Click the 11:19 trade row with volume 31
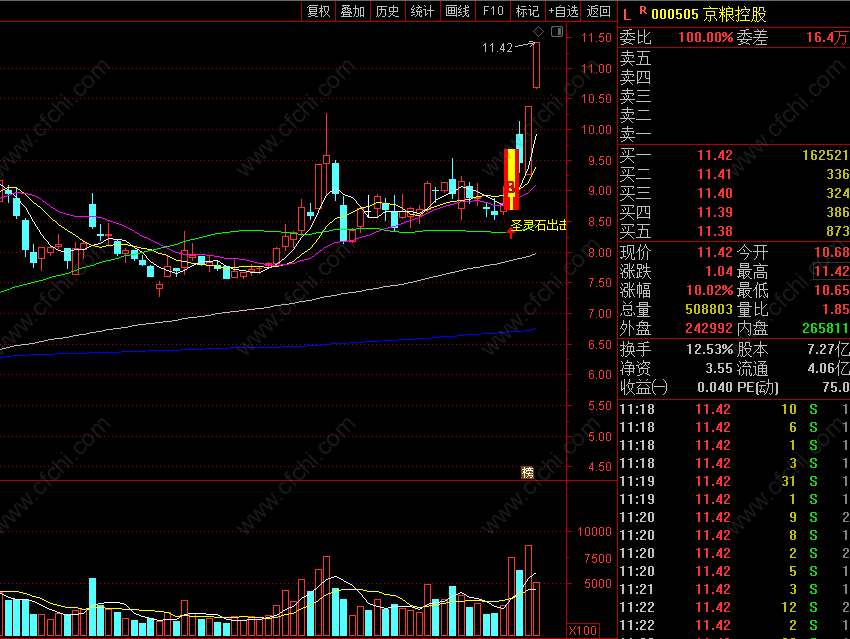This screenshot has height=639, width=850. 733,481
